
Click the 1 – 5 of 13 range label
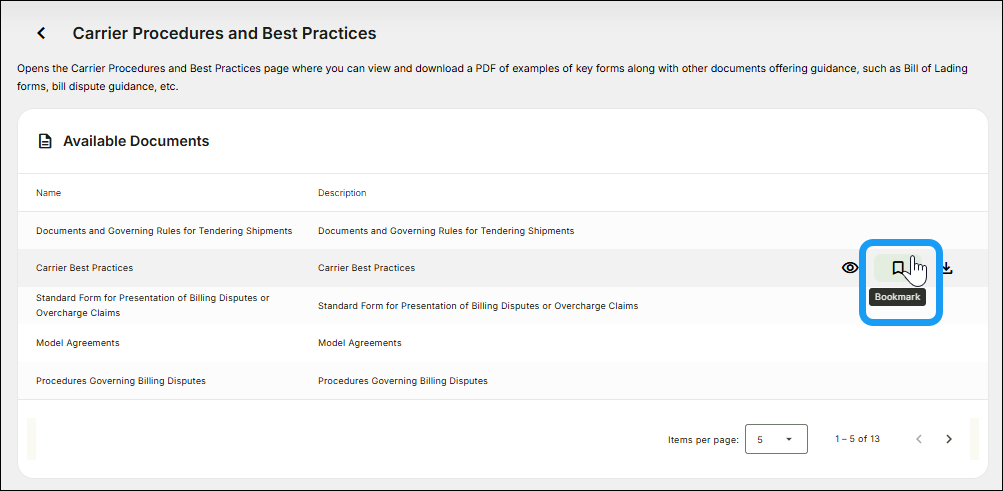[x=857, y=439]
